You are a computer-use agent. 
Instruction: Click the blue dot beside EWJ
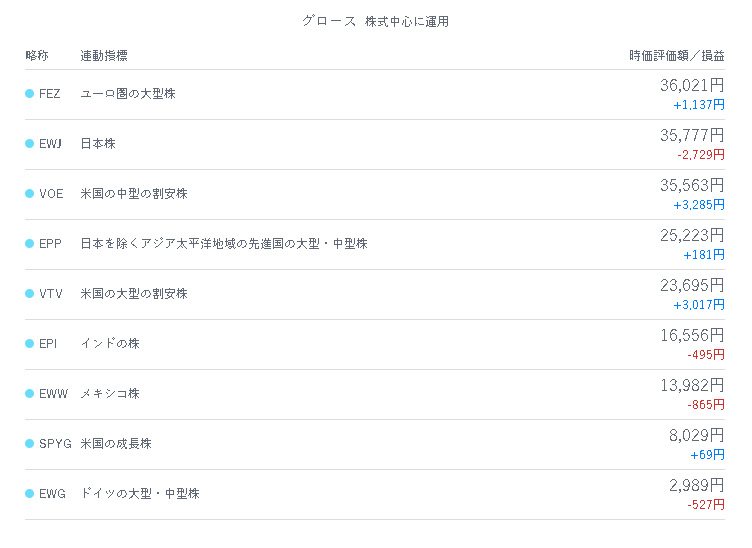point(29,143)
